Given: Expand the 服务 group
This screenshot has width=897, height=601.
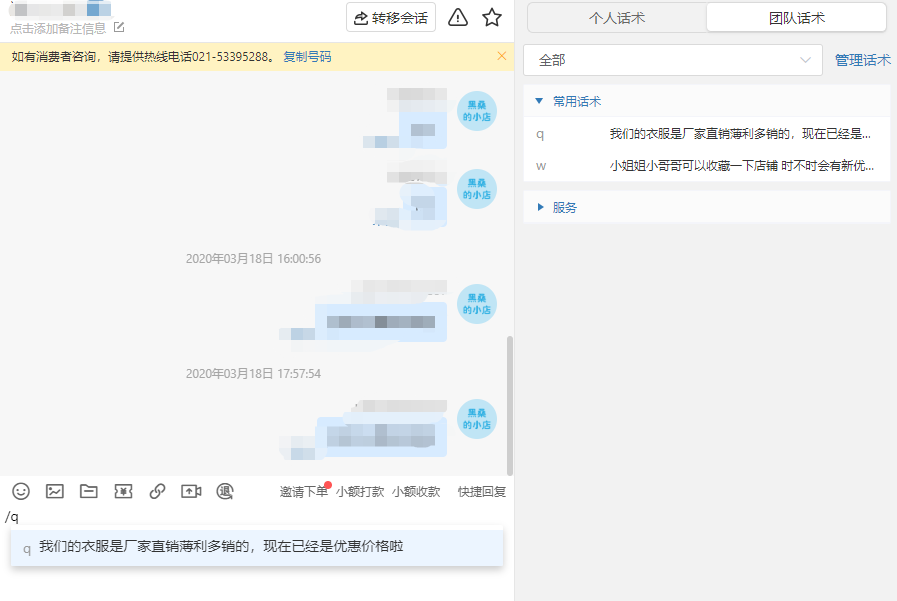Looking at the screenshot, I should 540,207.
